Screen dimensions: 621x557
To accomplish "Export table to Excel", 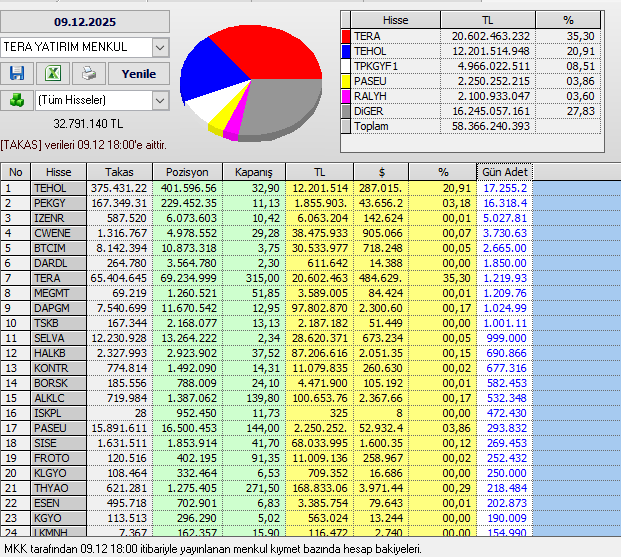I will click(x=53, y=73).
